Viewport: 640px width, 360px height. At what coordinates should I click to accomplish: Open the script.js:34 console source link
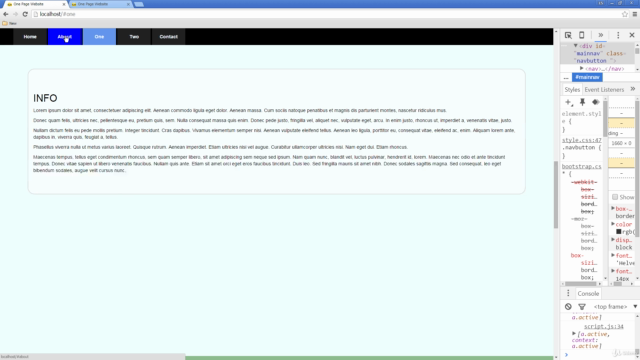(604, 326)
